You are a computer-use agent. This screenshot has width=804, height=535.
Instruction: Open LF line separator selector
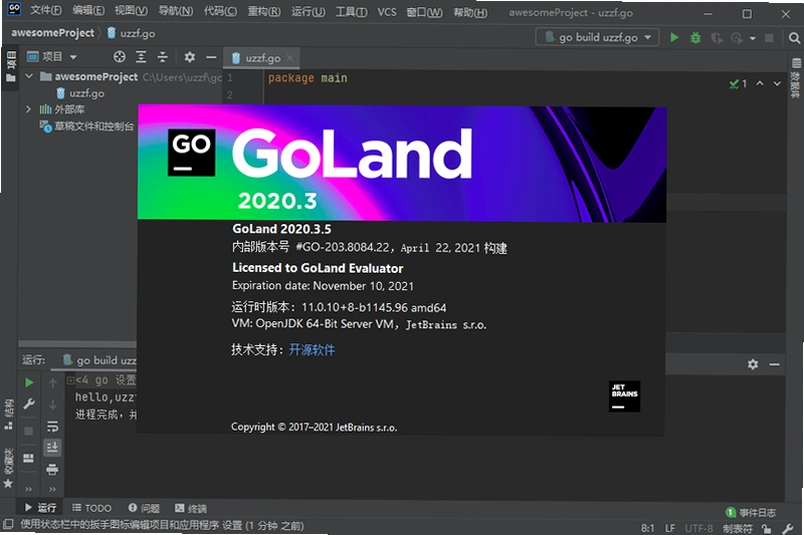pos(670,528)
